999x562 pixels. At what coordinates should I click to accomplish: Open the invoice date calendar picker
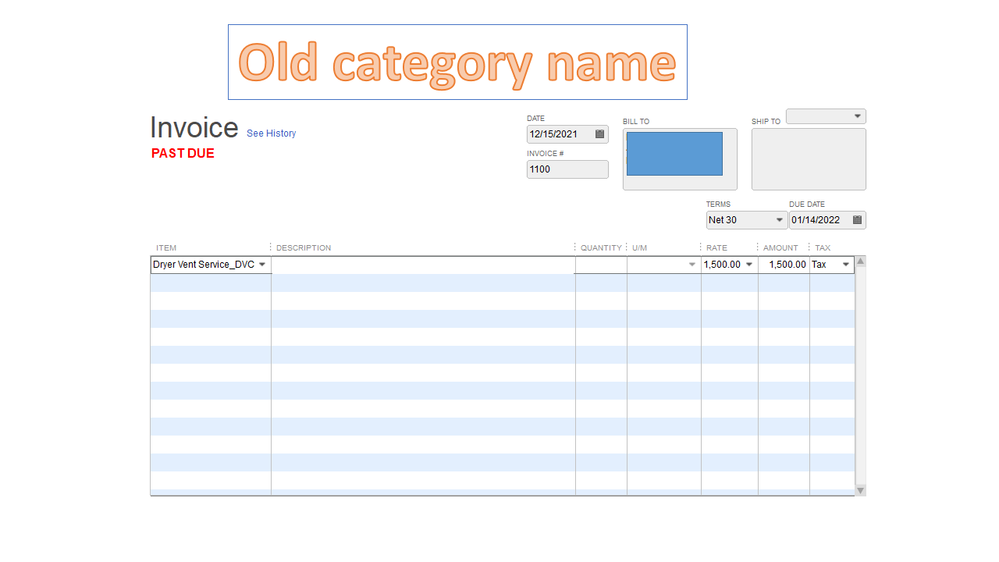coord(600,134)
